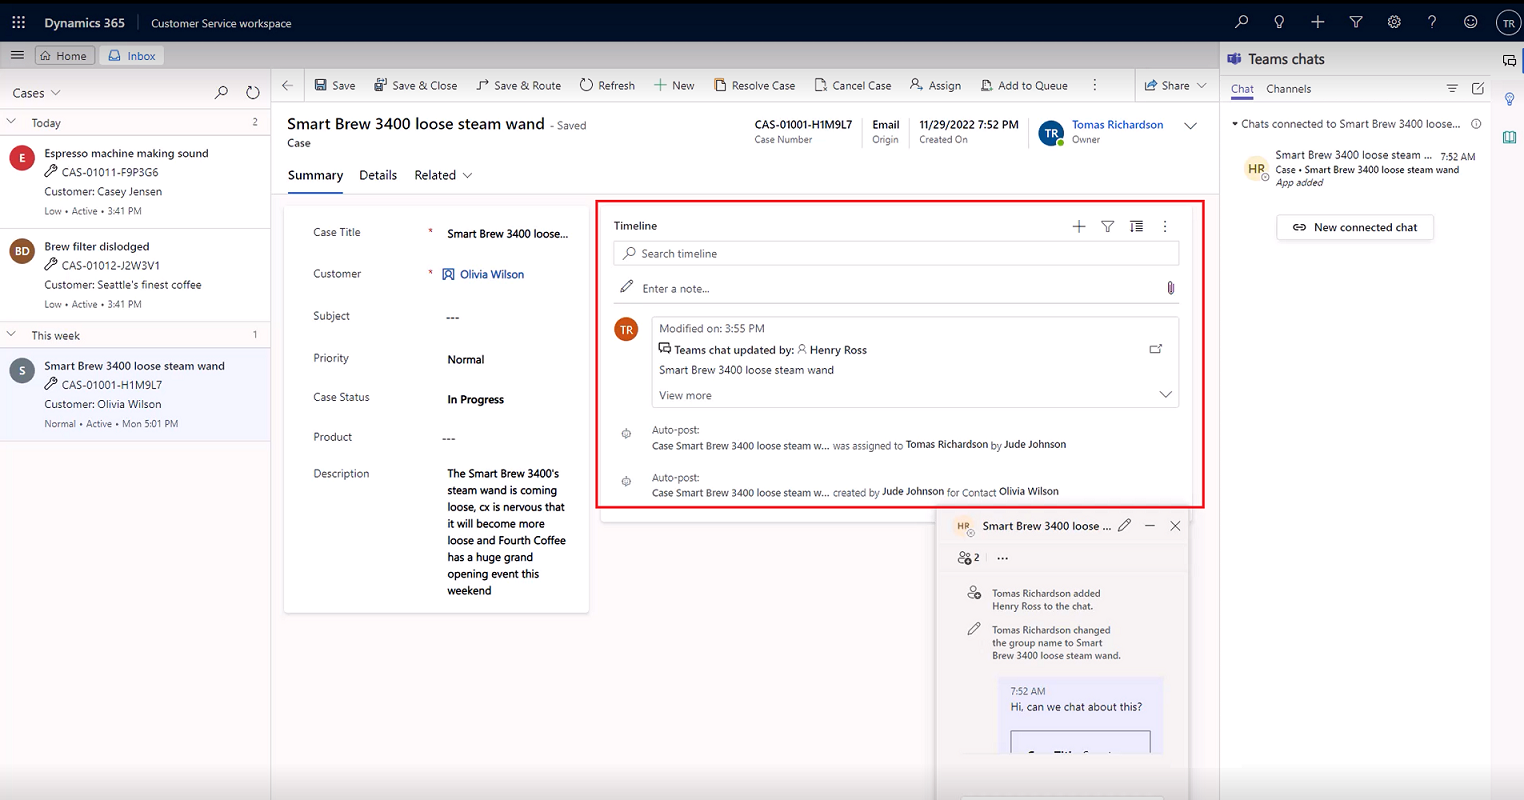Viewport: 1524px width, 800px height.
Task: Open the knowledge search book icon
Action: 1509,137
